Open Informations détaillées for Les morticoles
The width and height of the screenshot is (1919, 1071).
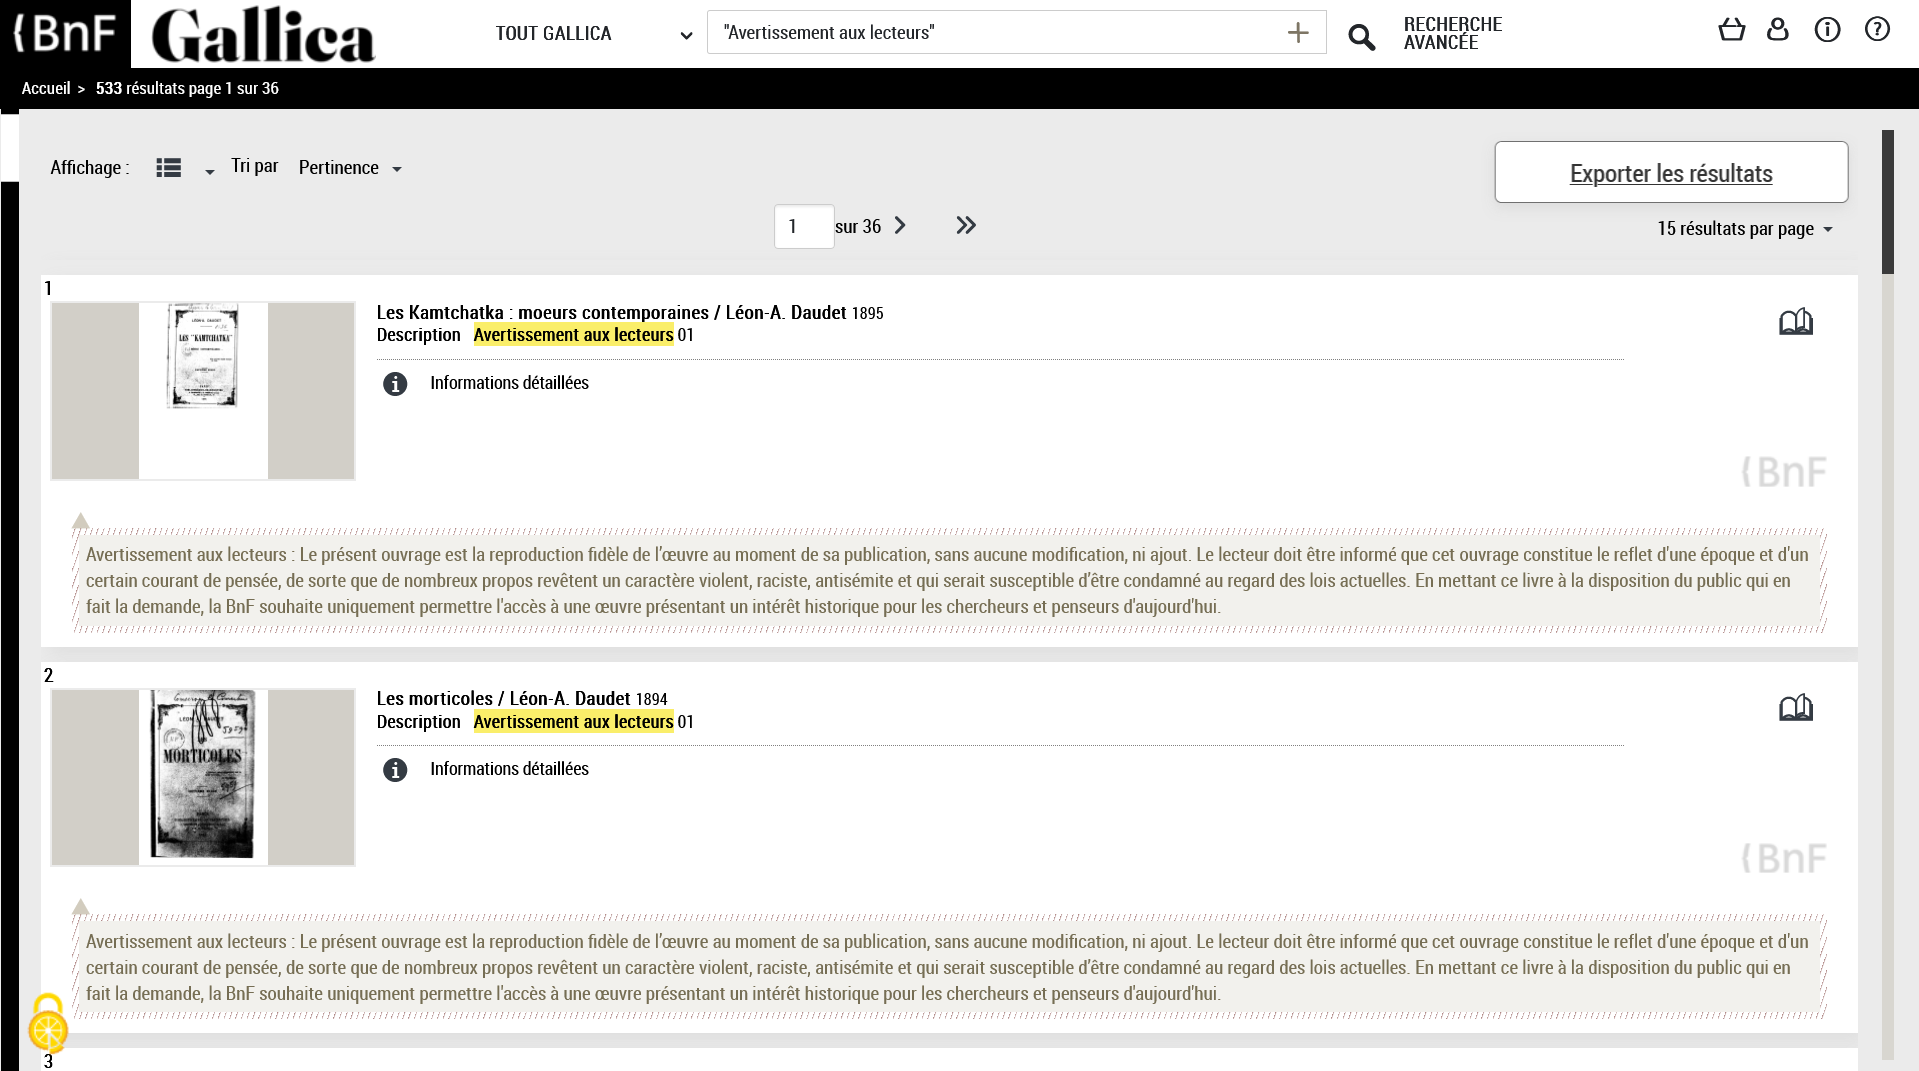[509, 769]
